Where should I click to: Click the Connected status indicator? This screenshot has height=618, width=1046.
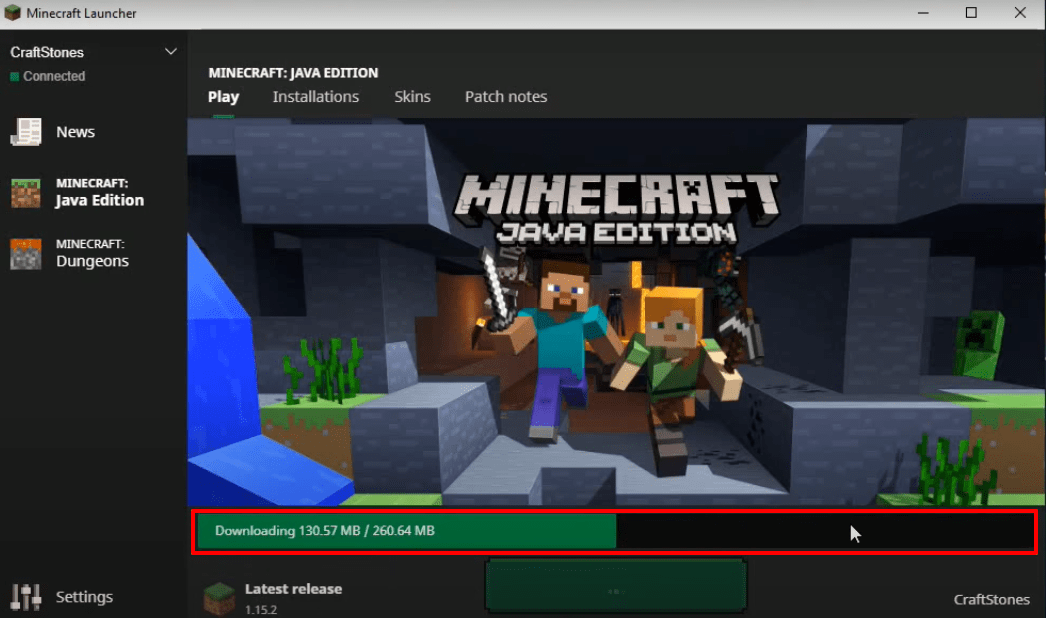(47, 76)
